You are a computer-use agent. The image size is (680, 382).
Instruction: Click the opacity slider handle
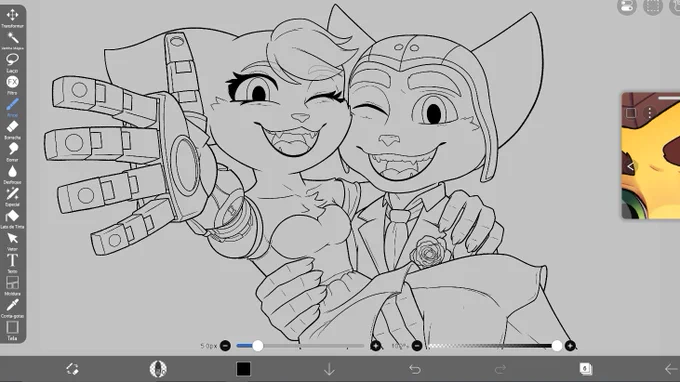tap(557, 346)
